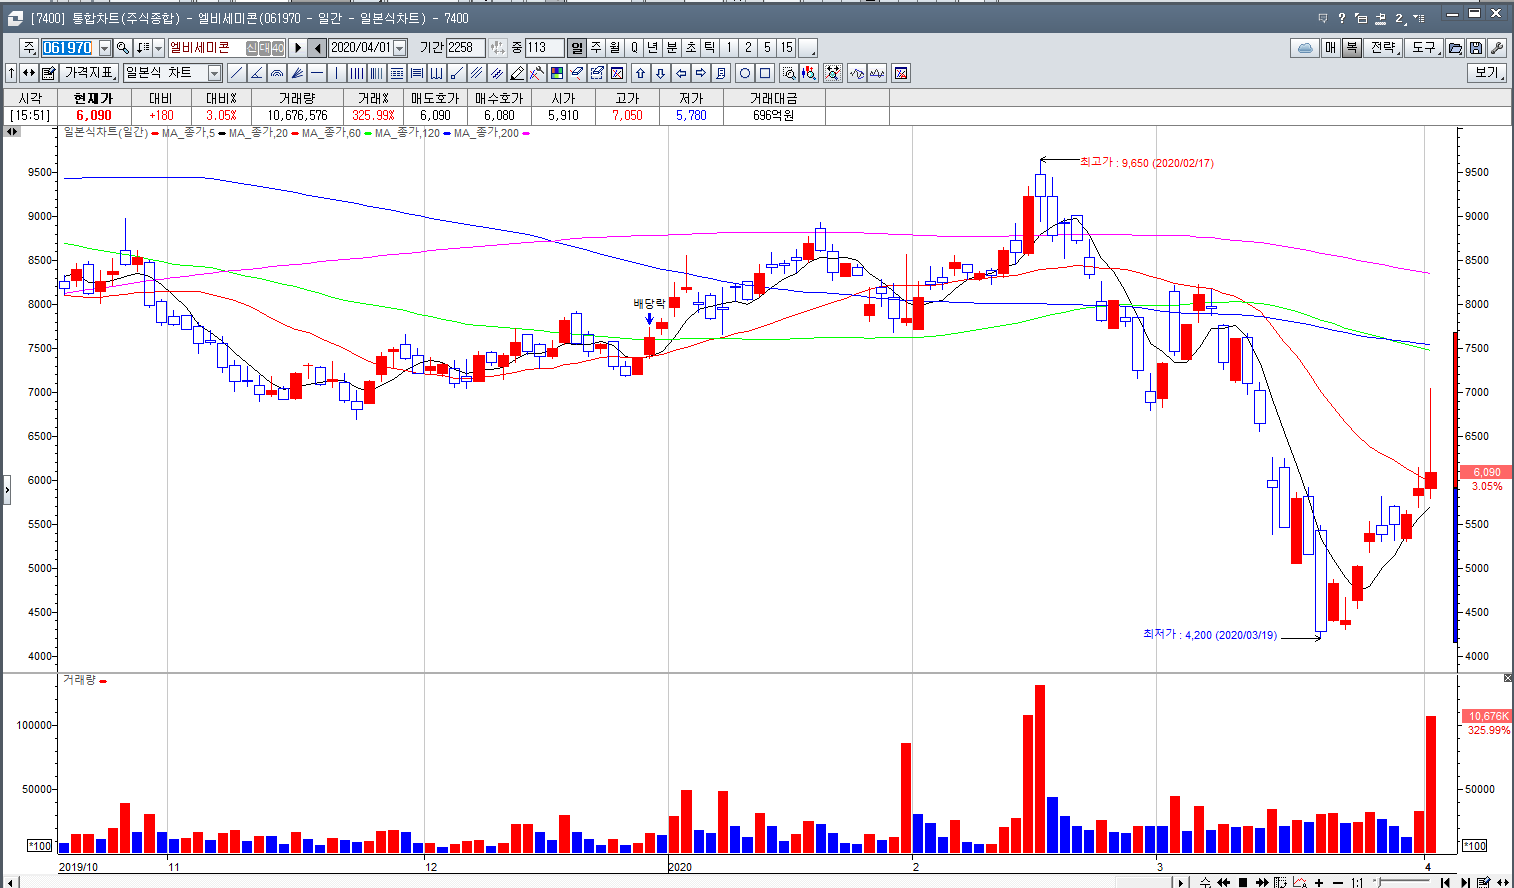The height and width of the screenshot is (888, 1514).
Task: Select the Fibonacci arc tool
Action: click(277, 73)
